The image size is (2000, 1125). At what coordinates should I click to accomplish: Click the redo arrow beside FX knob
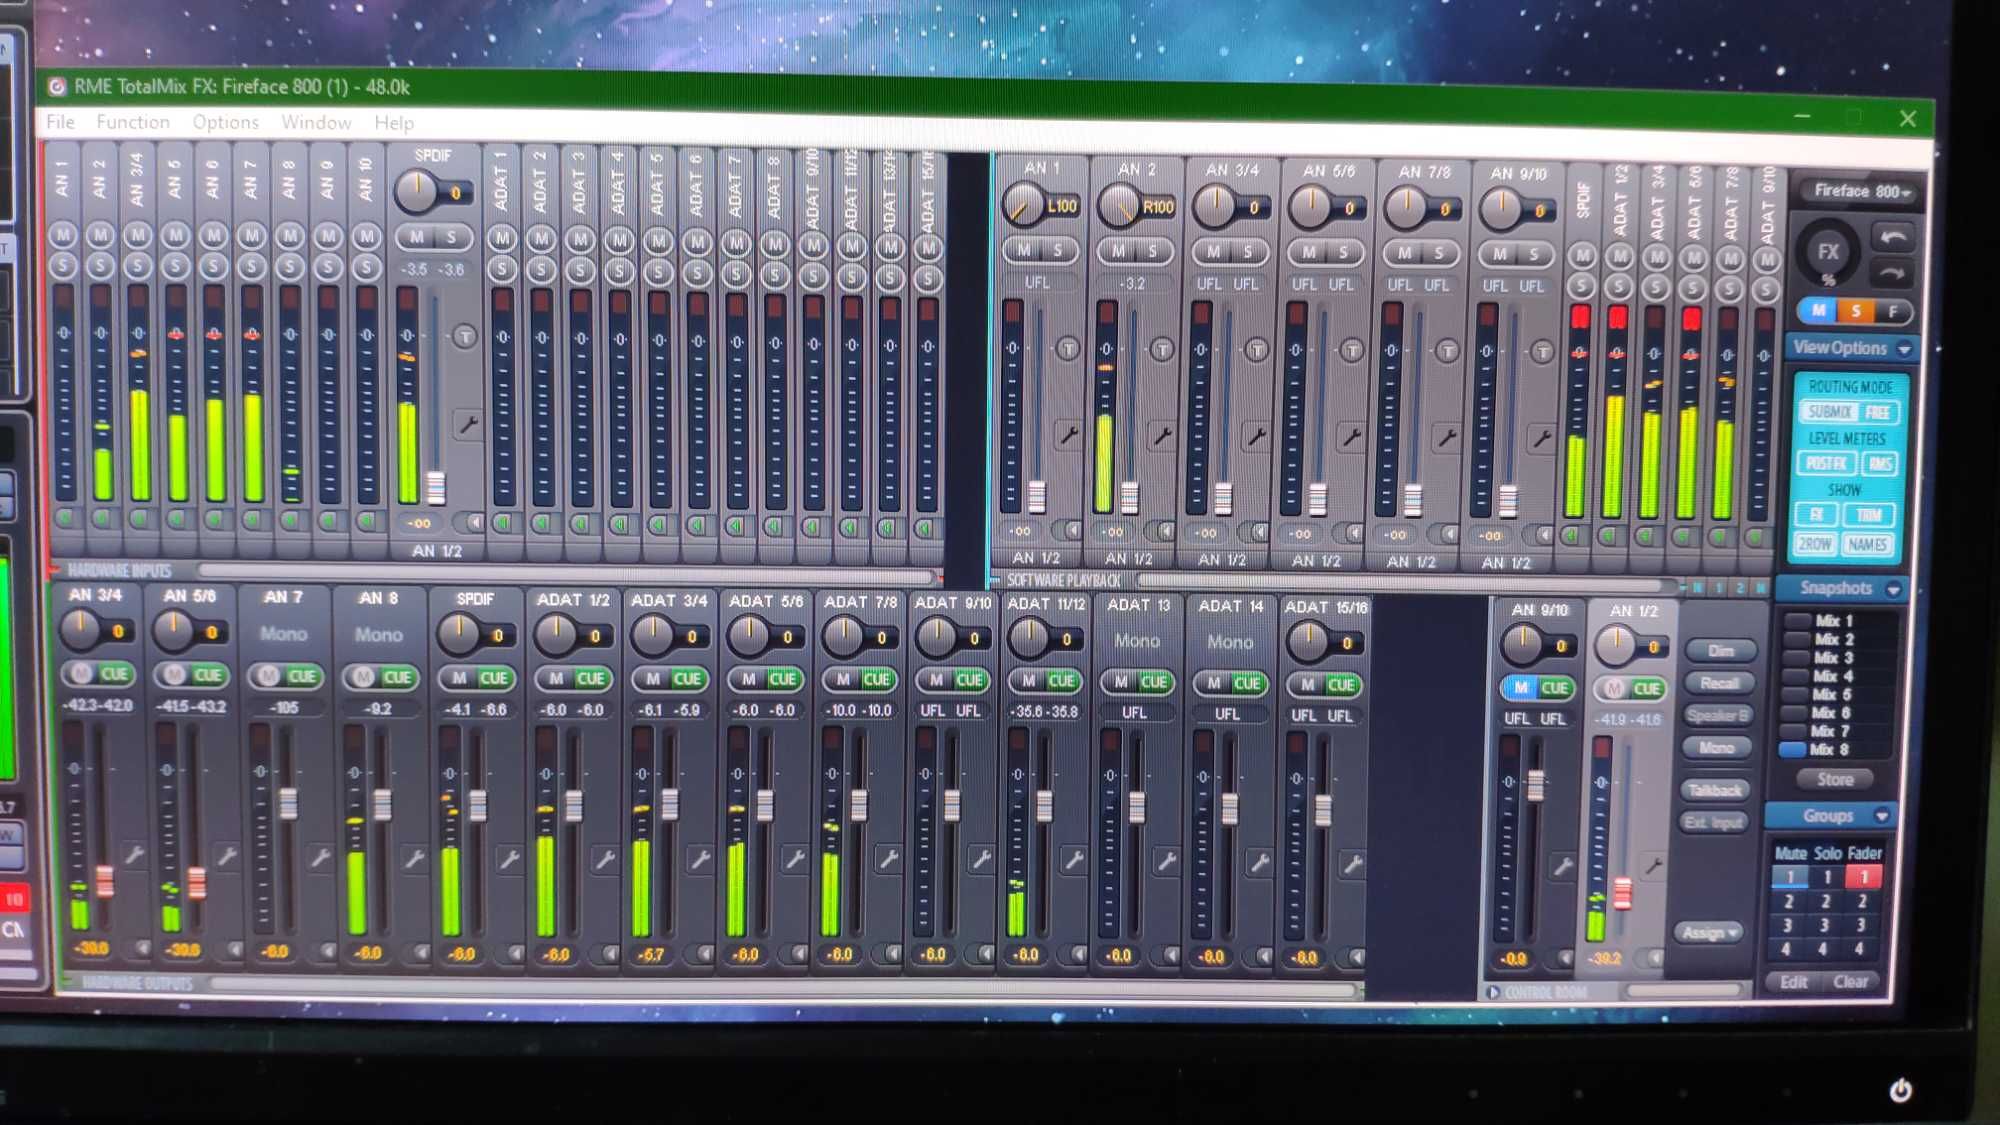1892,272
